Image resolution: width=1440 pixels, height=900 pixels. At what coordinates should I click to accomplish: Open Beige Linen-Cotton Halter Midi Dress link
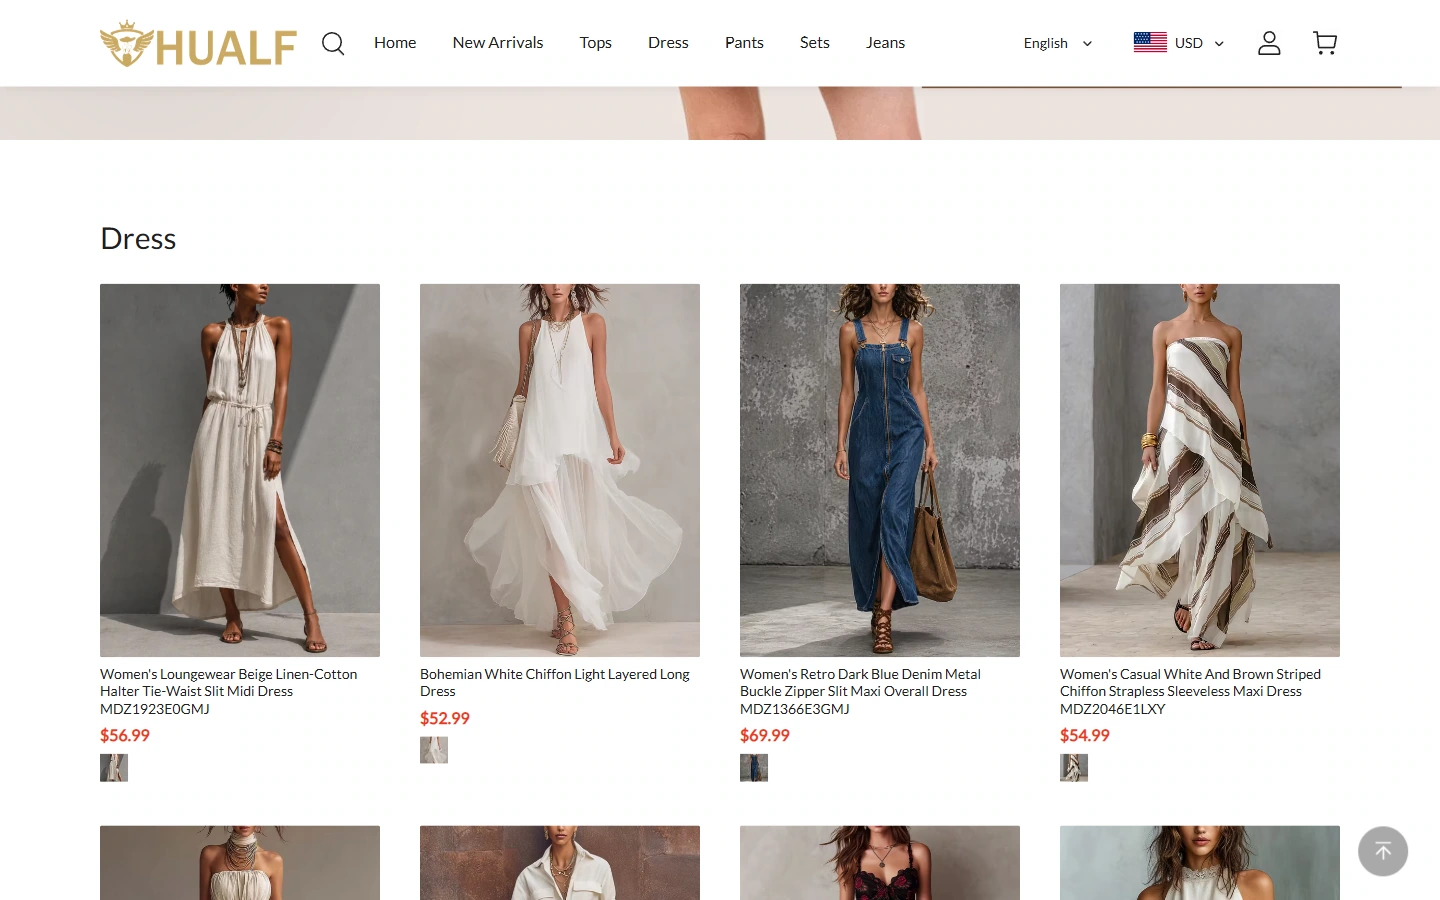click(x=229, y=691)
